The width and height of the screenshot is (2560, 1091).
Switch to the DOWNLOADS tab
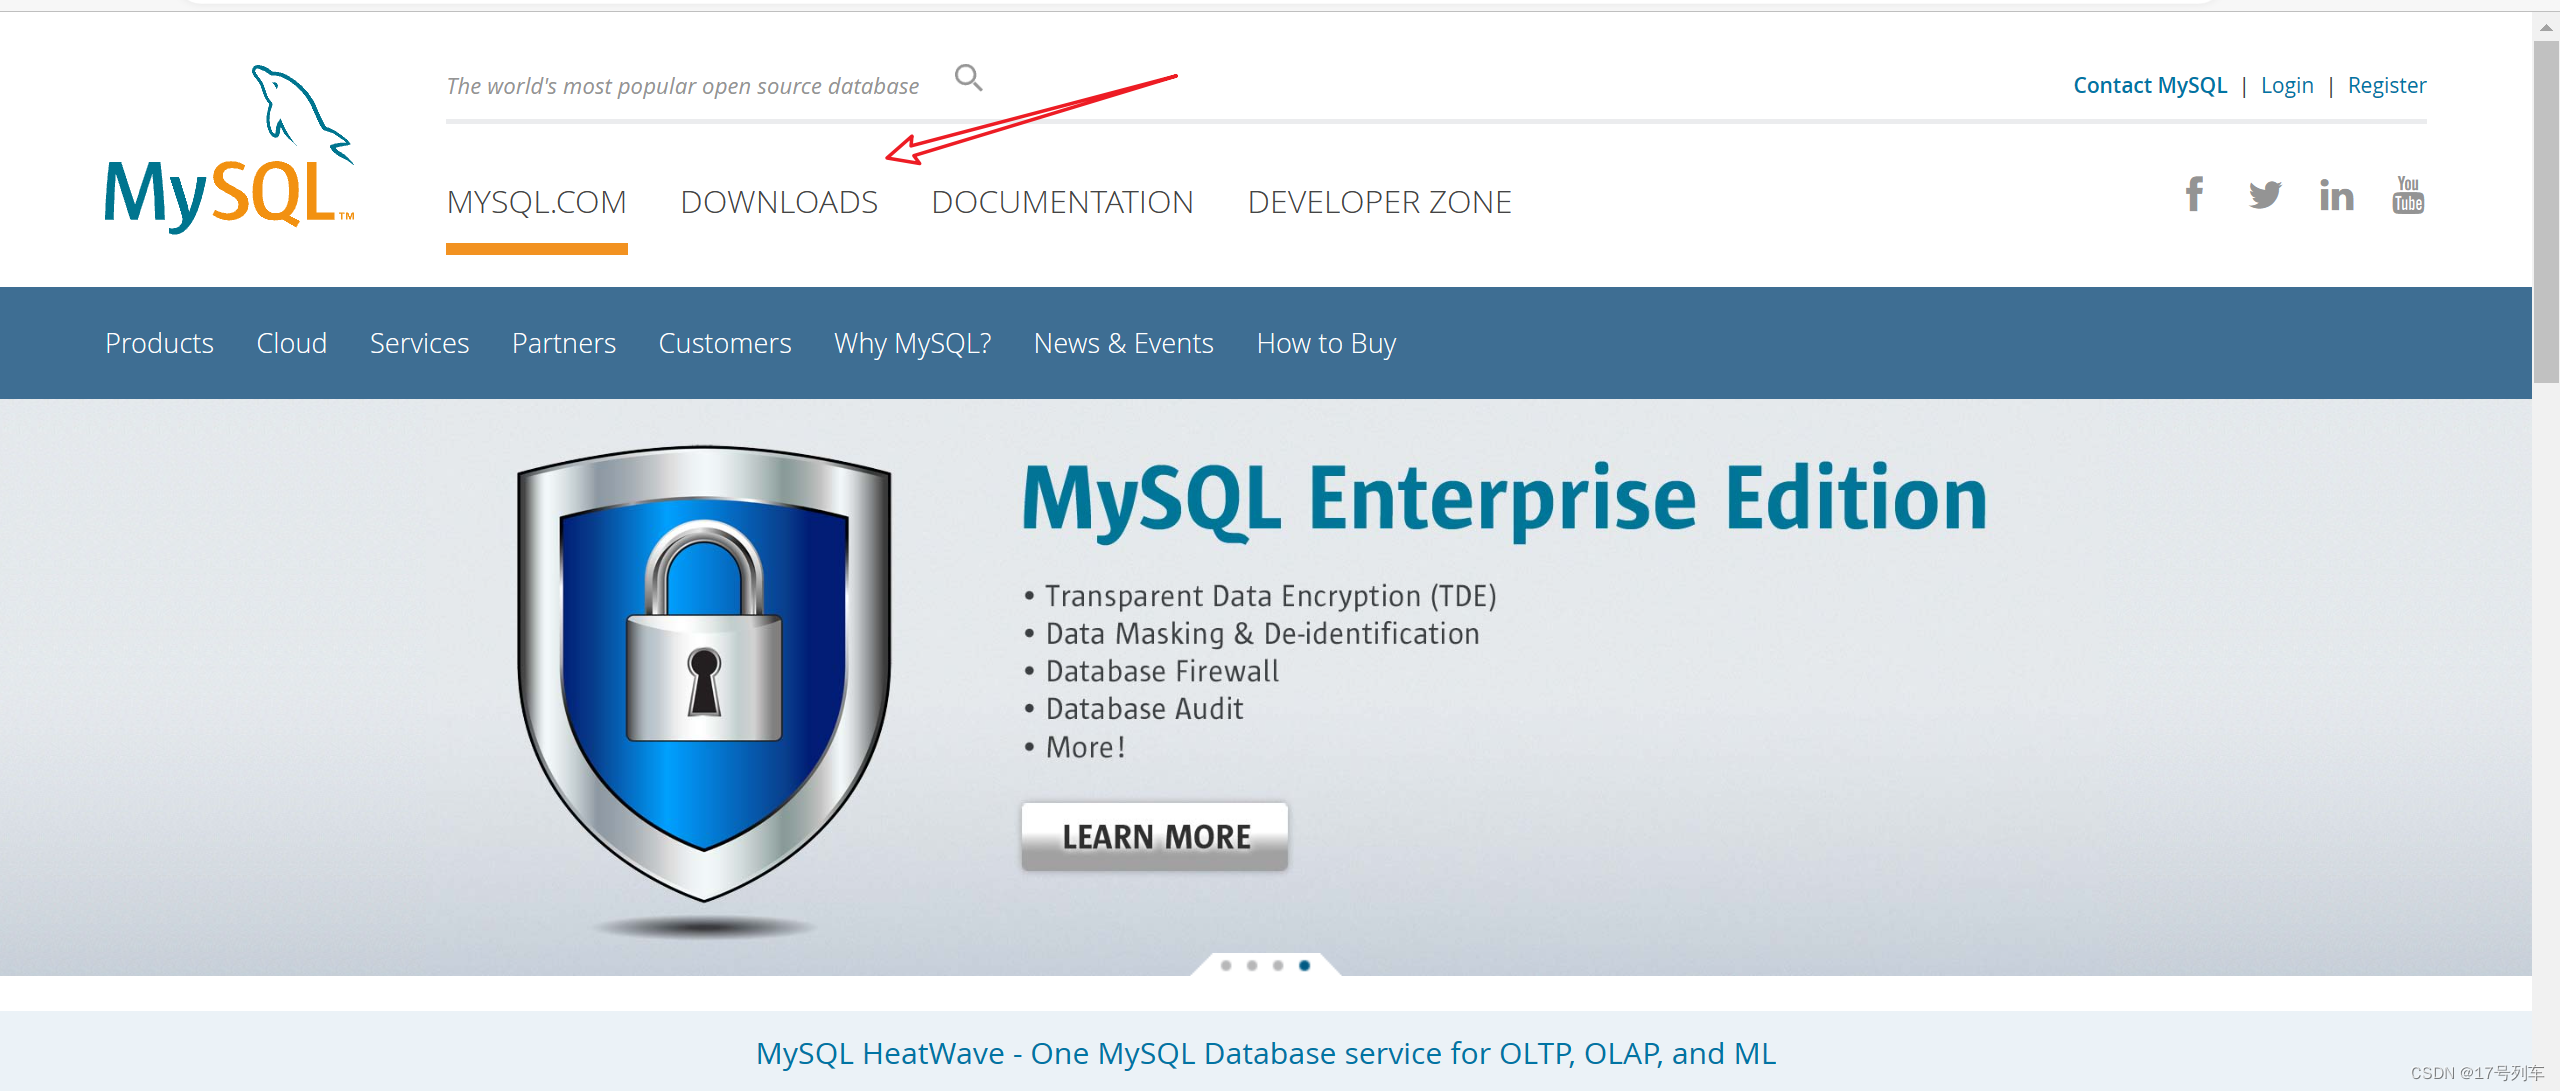tap(779, 201)
